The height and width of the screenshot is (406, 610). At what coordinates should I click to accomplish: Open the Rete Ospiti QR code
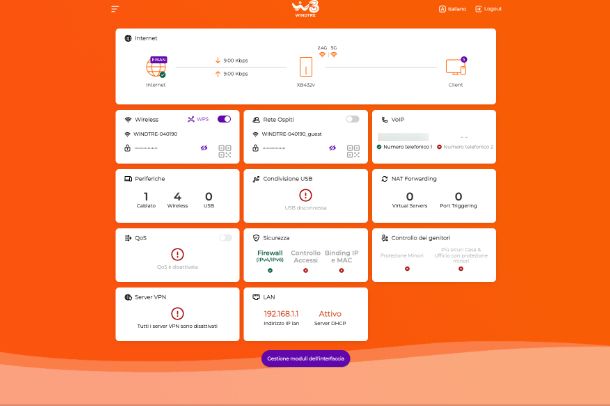coord(353,151)
